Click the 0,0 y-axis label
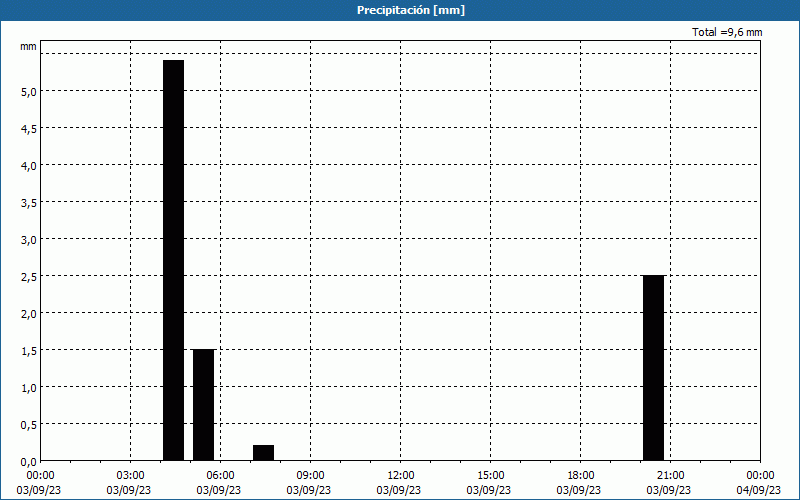Screen dimensions: 800x500 point(29,462)
